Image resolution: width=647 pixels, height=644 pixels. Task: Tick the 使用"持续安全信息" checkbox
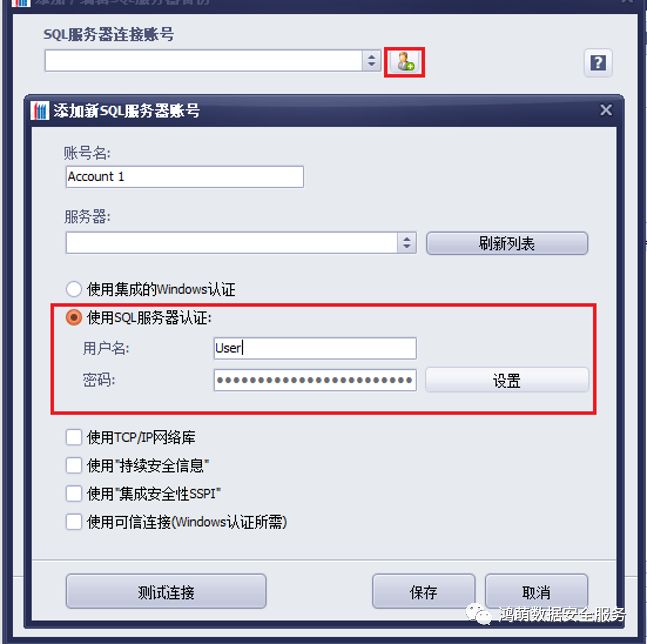74,465
